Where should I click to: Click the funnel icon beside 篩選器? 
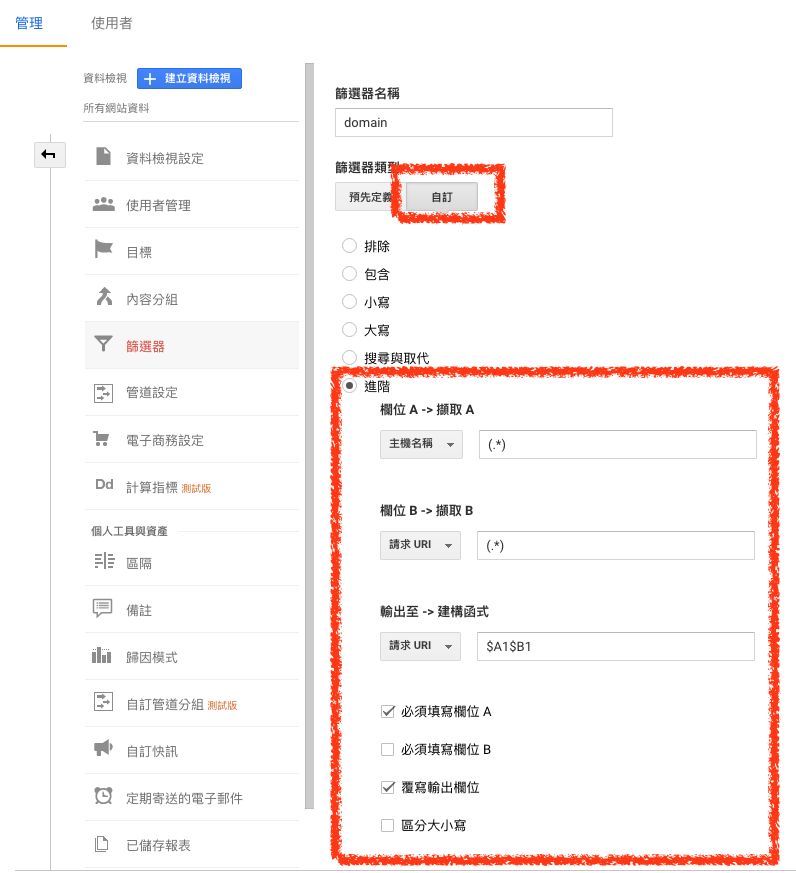pos(104,344)
